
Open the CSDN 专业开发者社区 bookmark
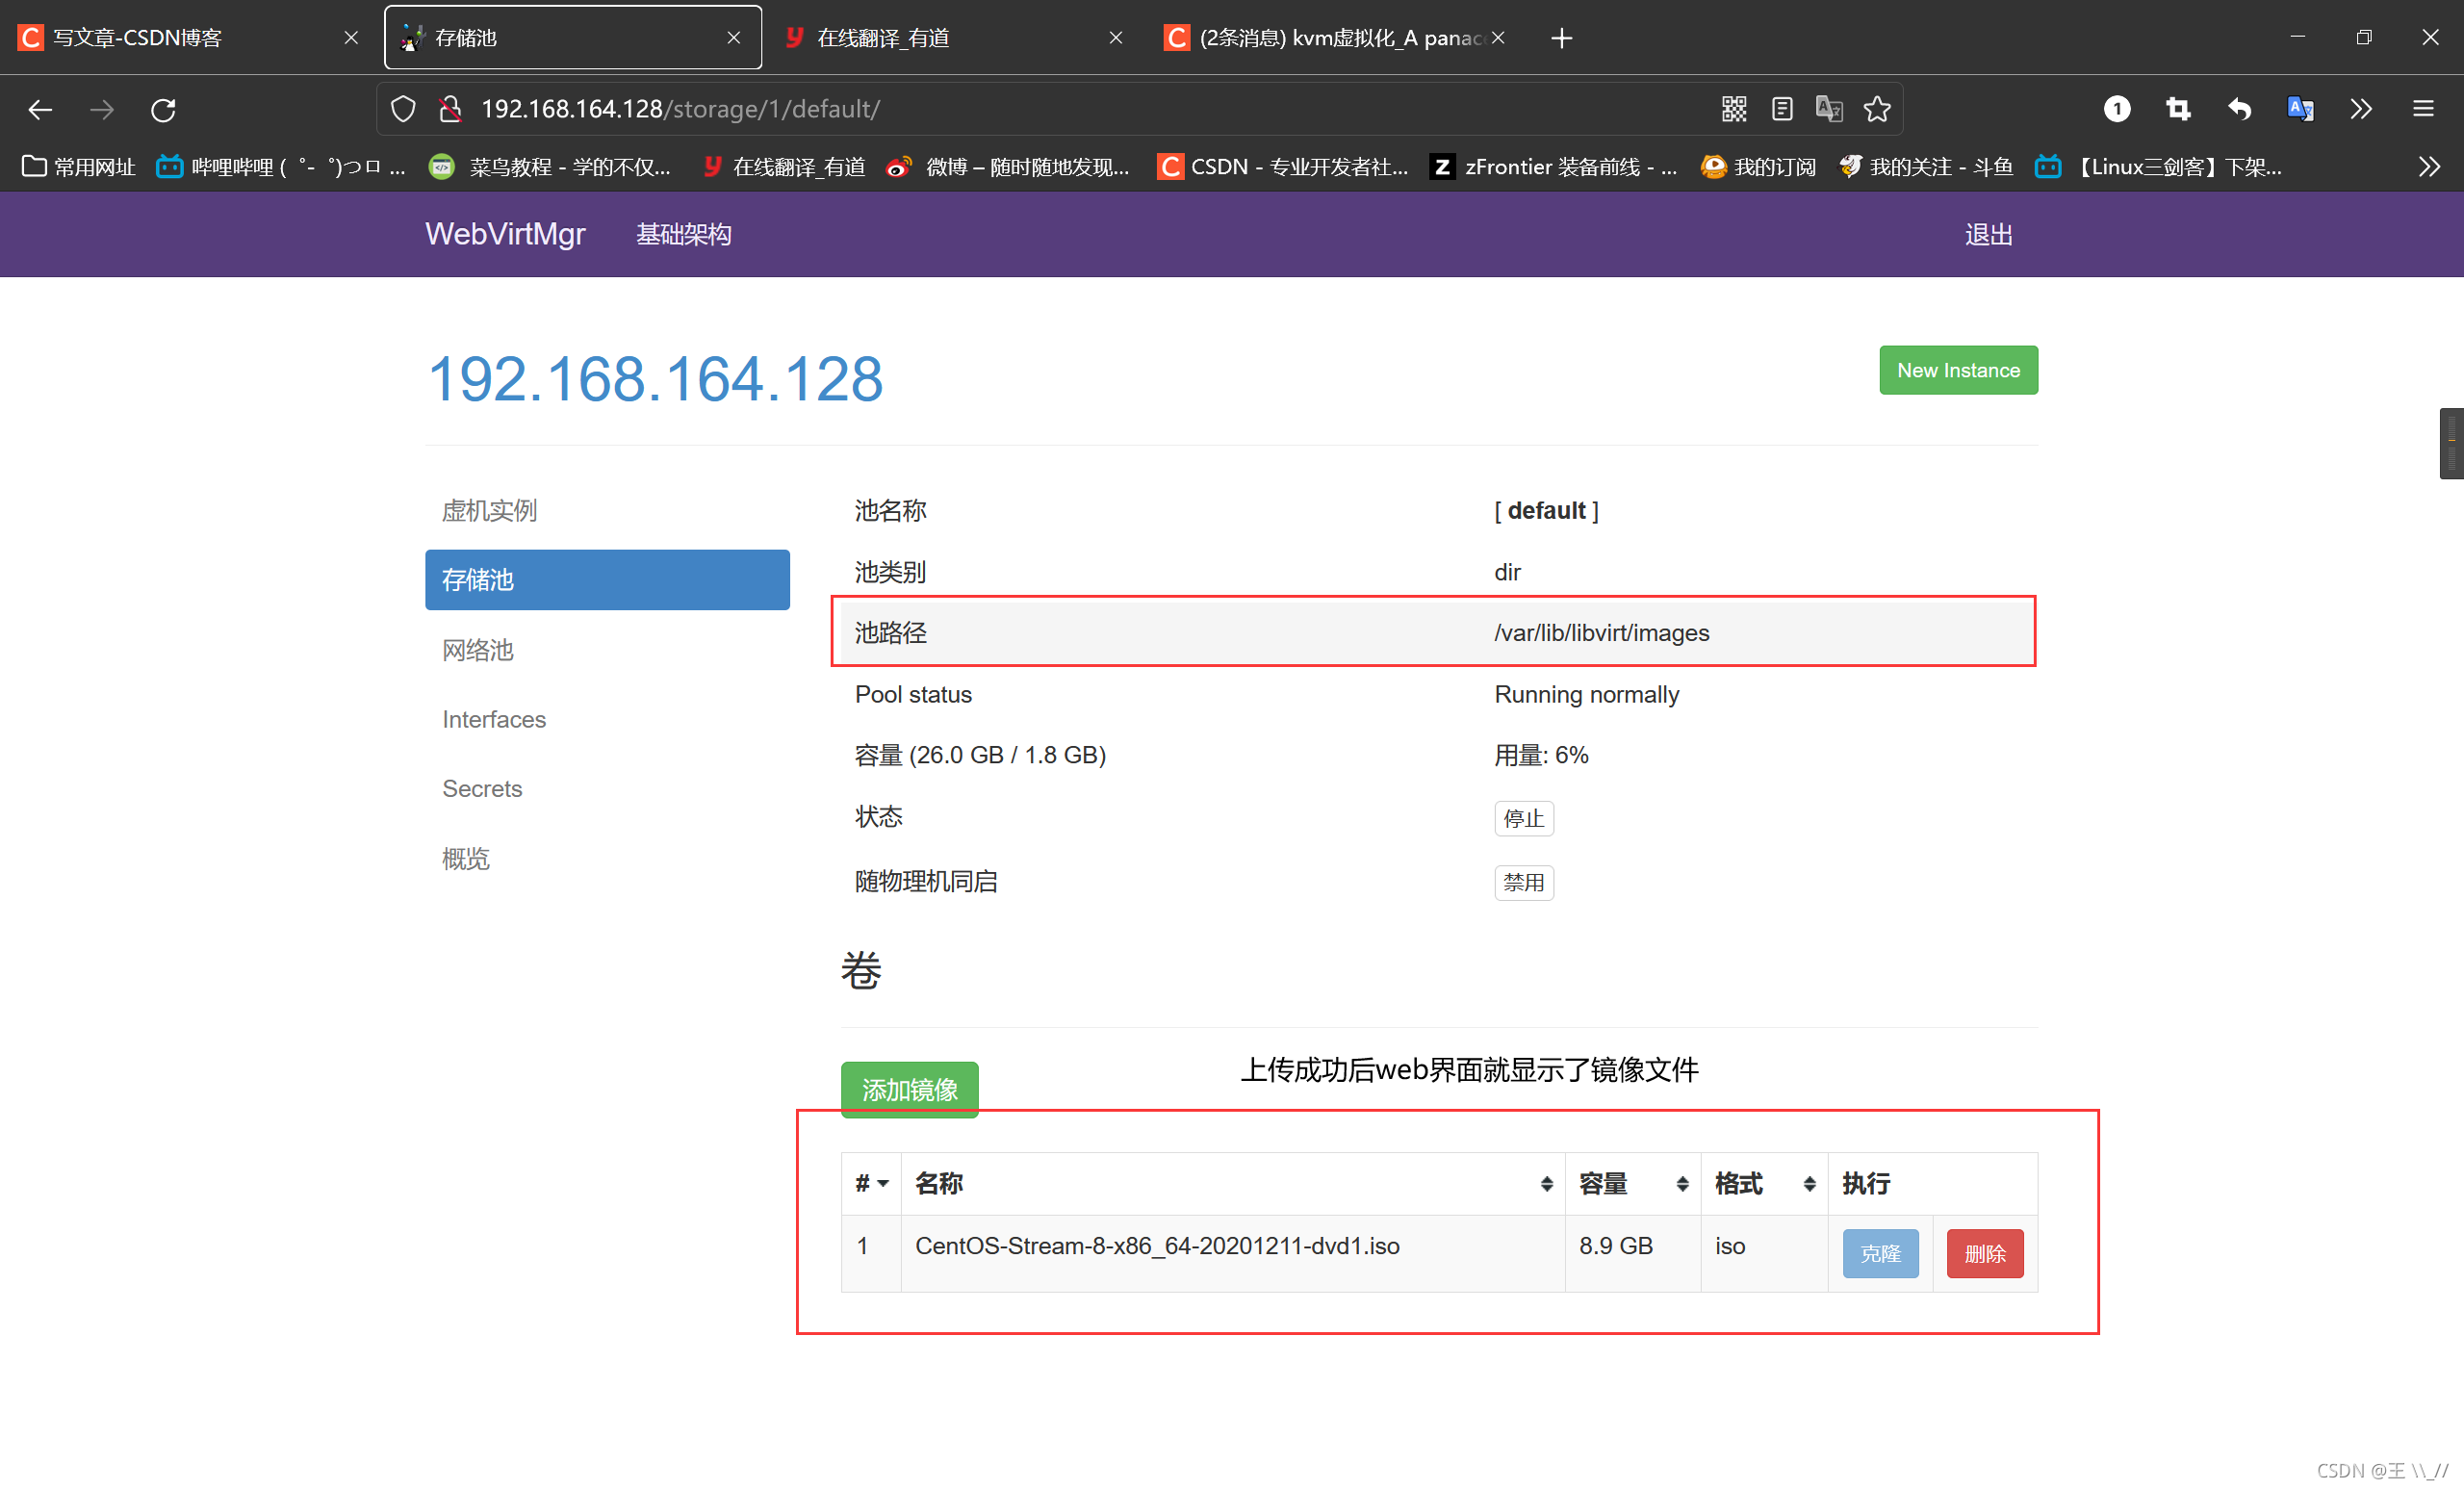pos(1283,166)
